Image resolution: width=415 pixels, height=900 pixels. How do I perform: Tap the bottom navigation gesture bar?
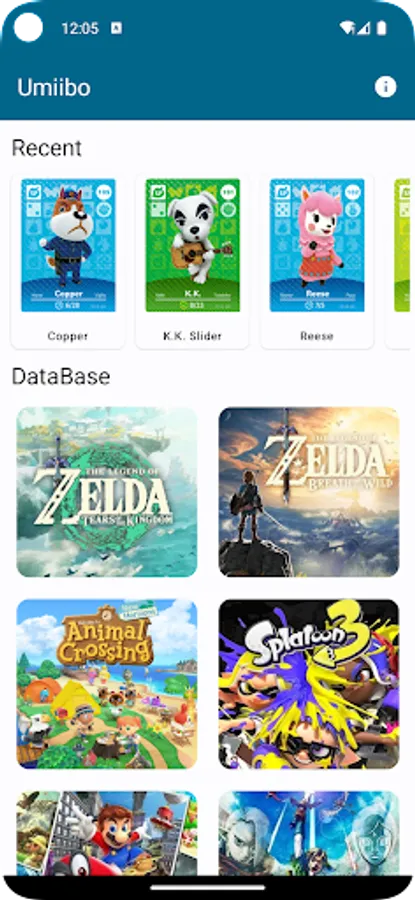pos(207,887)
